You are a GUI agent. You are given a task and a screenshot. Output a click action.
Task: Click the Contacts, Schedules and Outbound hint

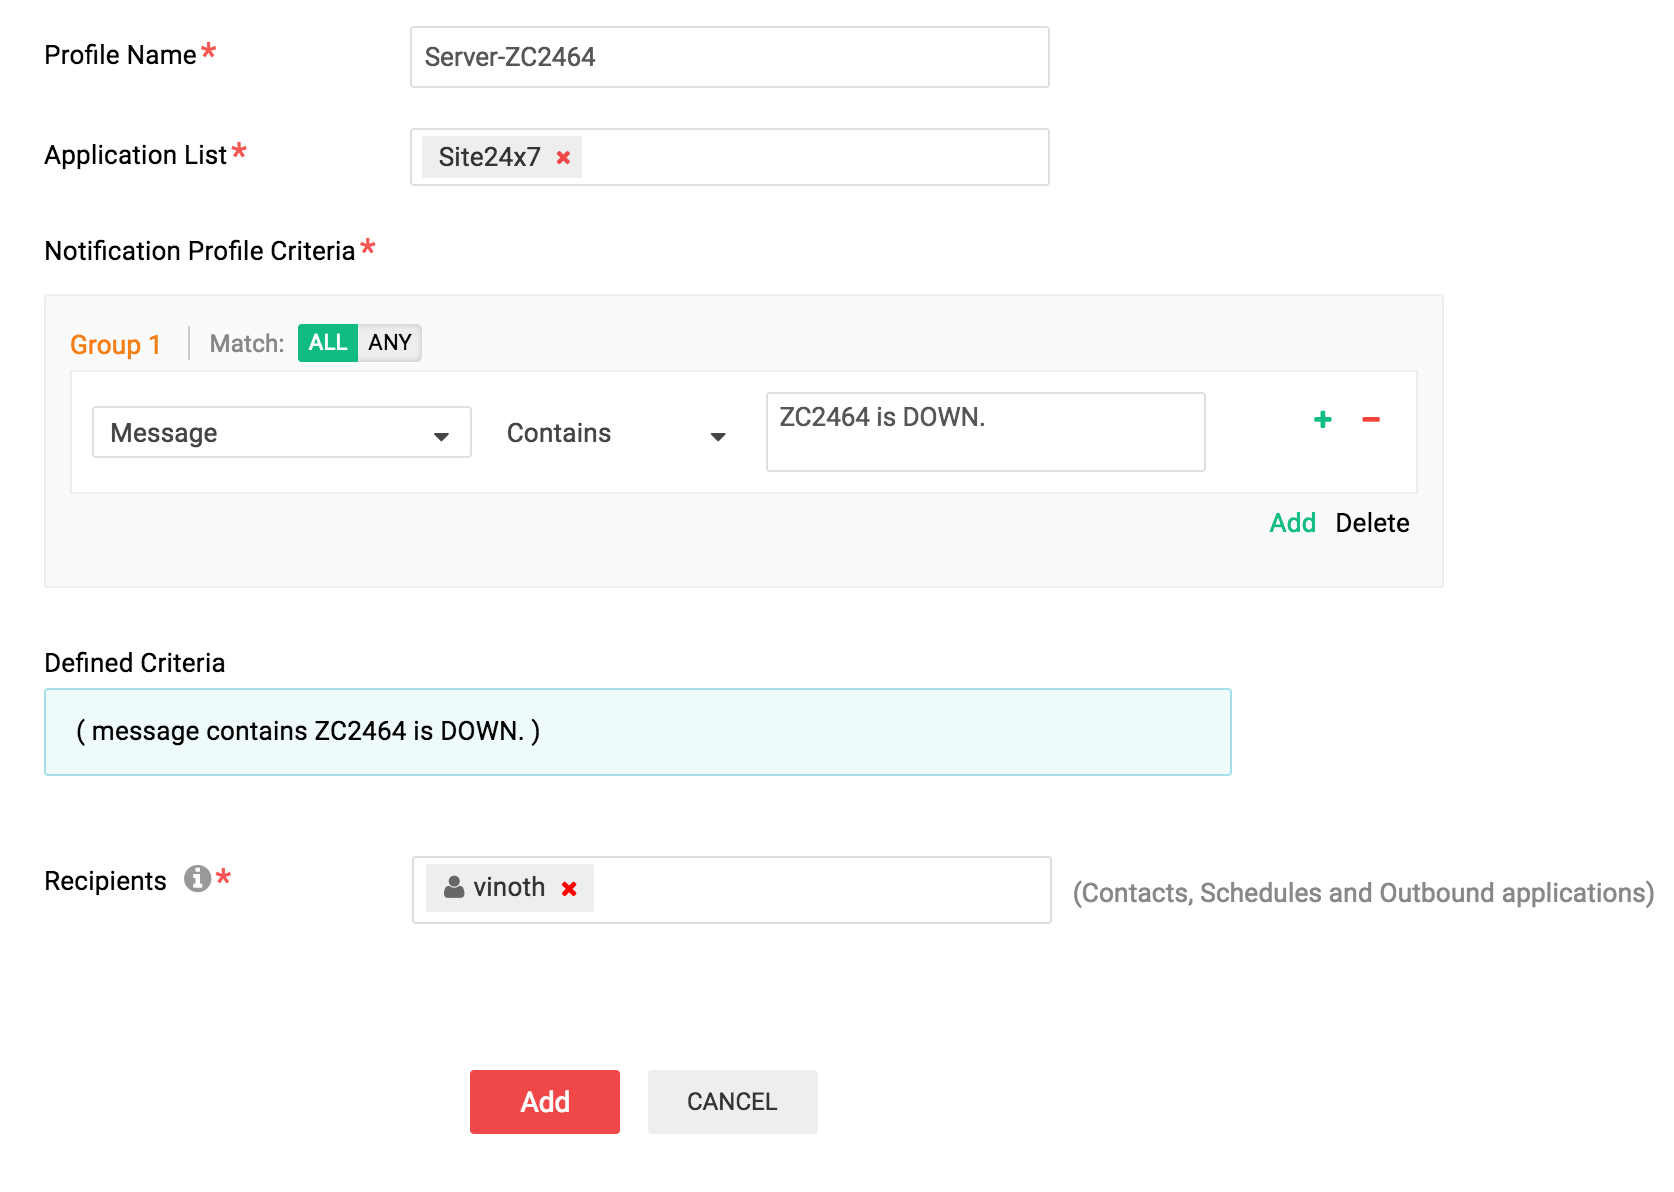1363,893
